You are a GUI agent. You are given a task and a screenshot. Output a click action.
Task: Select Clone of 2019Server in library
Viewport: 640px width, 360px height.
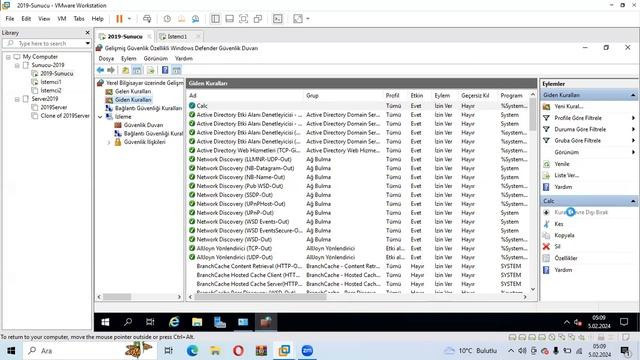click(x=64, y=116)
